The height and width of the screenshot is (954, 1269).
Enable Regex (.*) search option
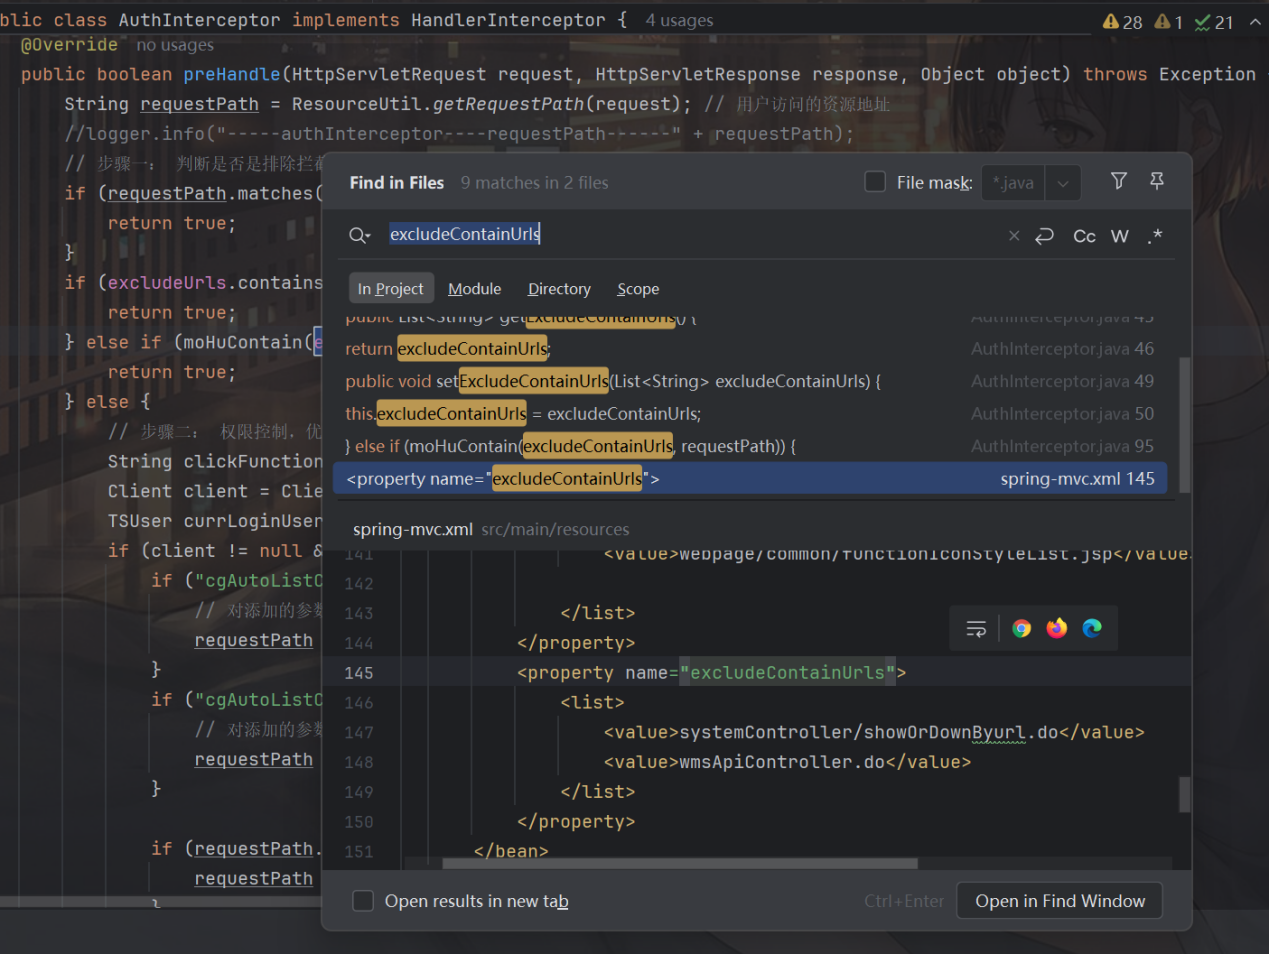tap(1155, 236)
